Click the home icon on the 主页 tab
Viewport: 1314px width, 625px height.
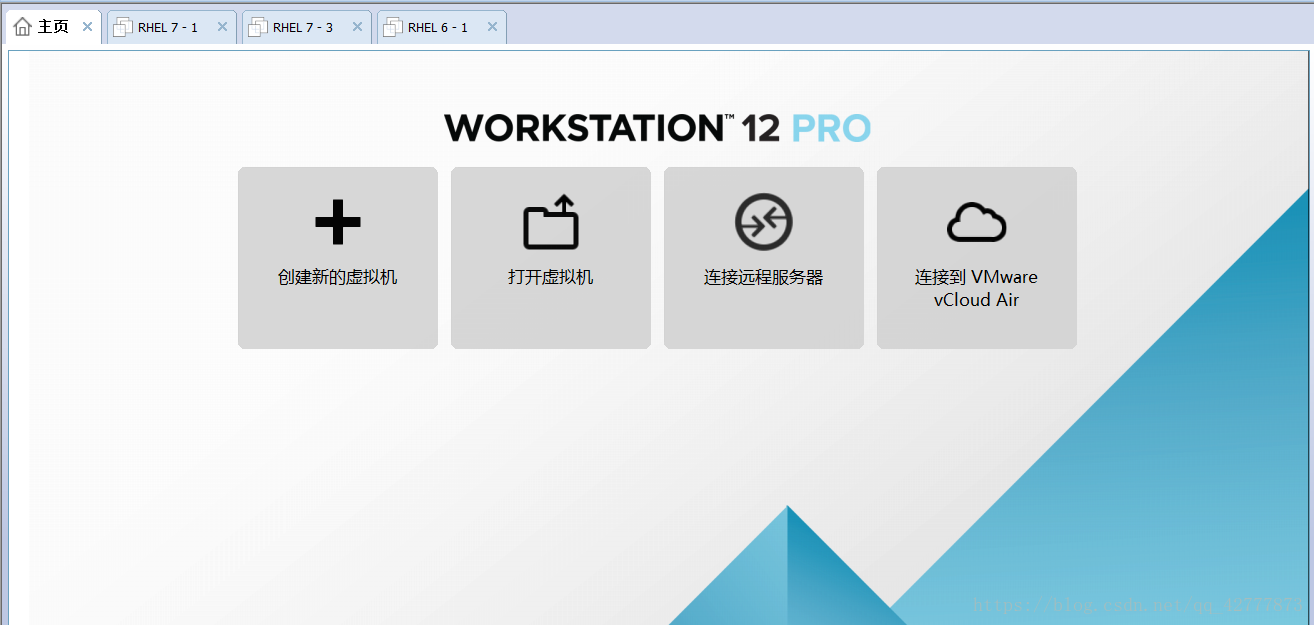point(22,27)
